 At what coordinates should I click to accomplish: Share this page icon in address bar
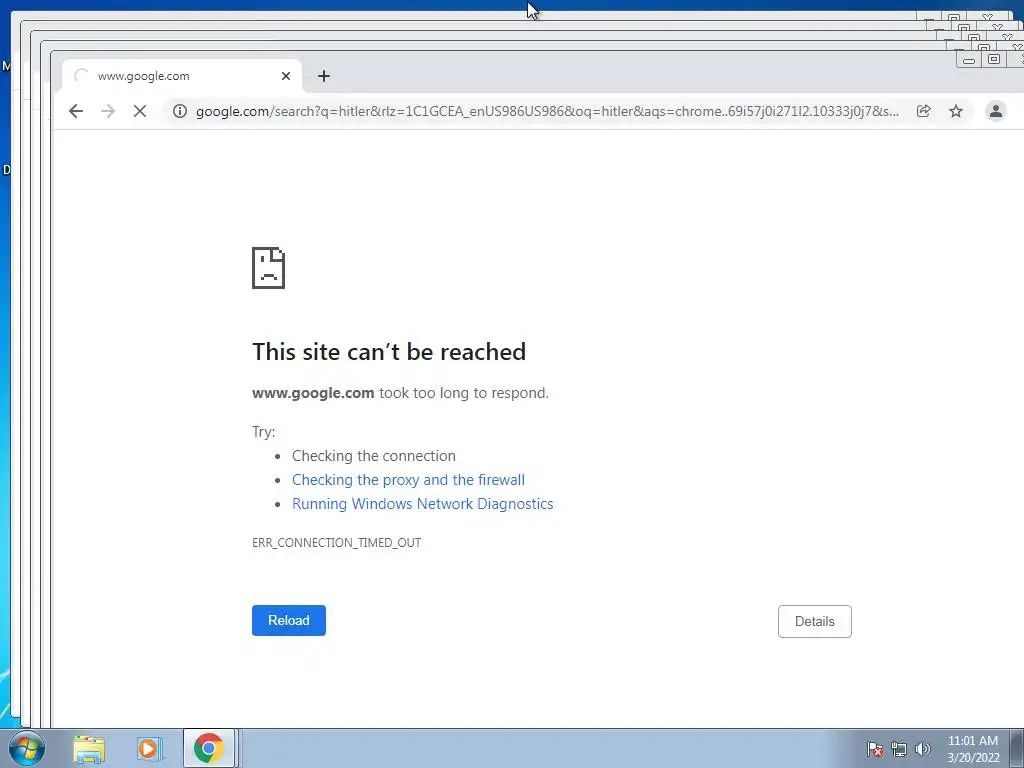pyautogui.click(x=923, y=111)
